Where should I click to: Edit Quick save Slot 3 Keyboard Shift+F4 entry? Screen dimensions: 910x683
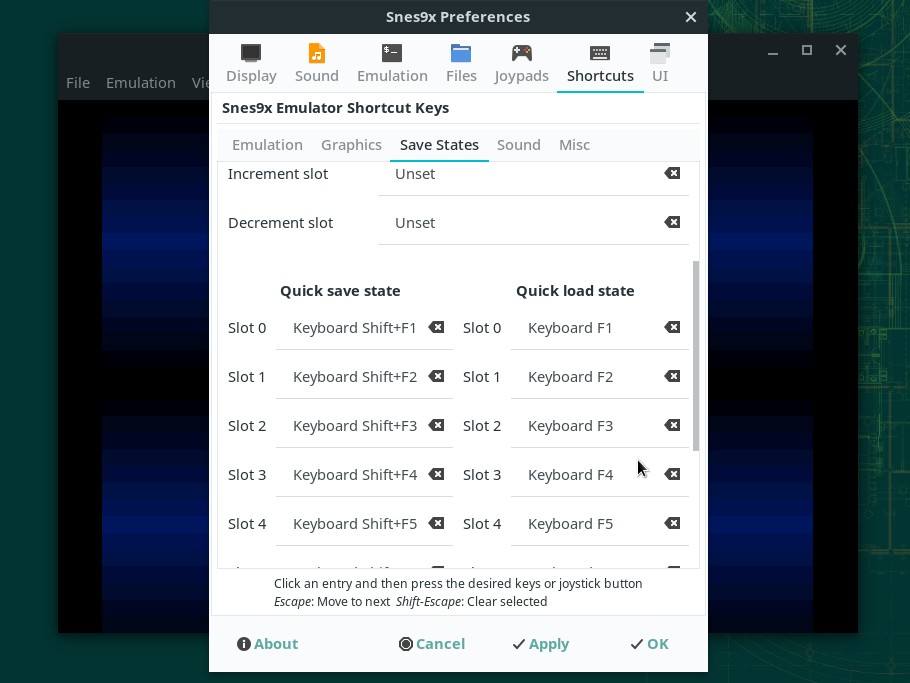click(x=364, y=475)
